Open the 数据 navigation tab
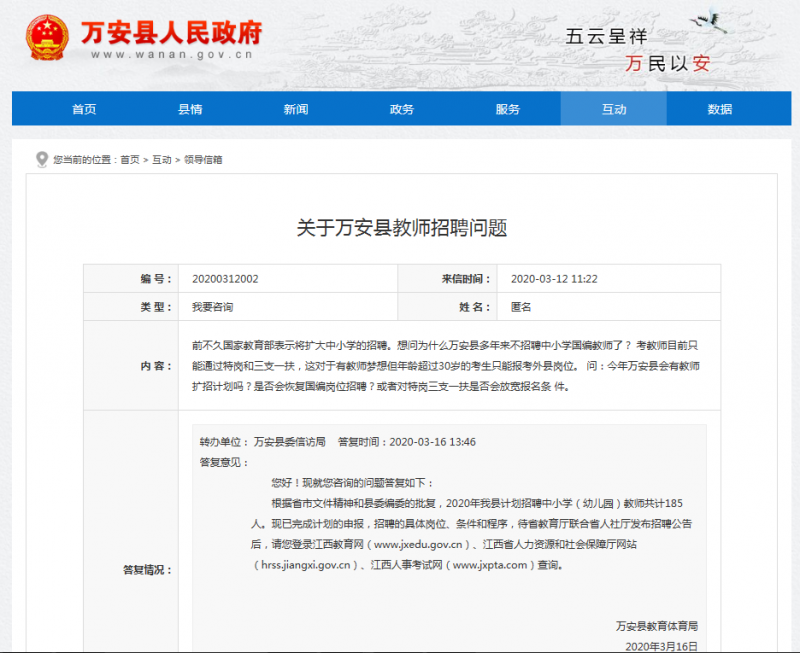 (x=720, y=109)
